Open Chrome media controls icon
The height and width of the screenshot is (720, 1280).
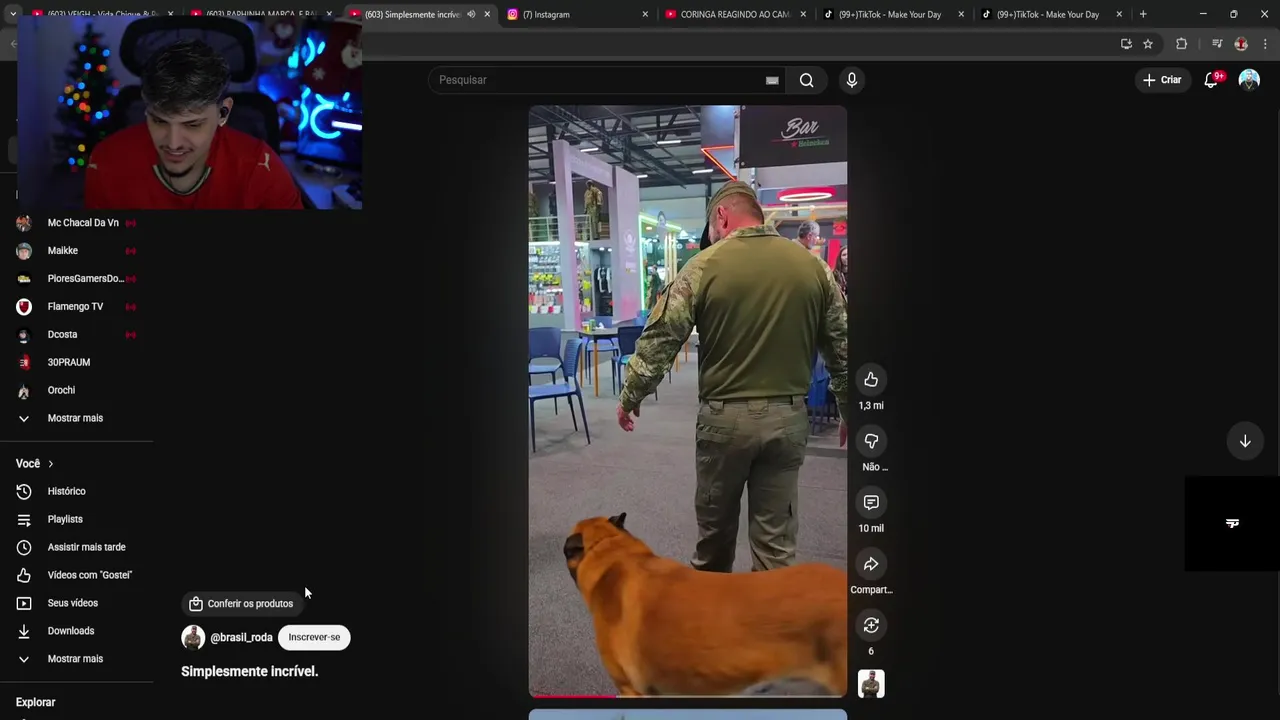[1217, 44]
